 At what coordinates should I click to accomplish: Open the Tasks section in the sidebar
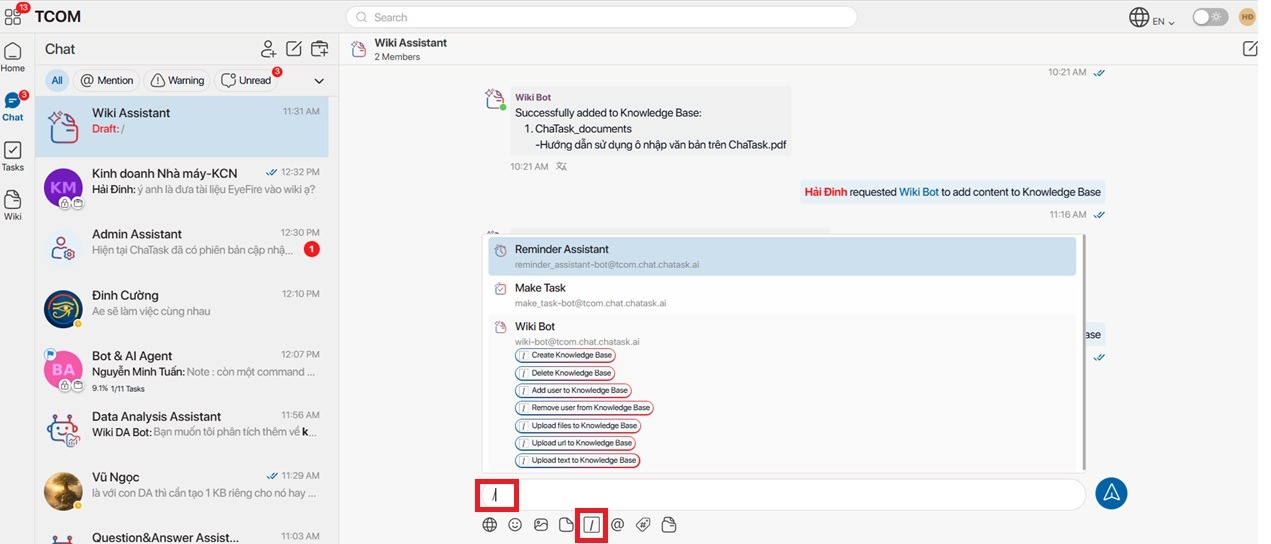13,157
